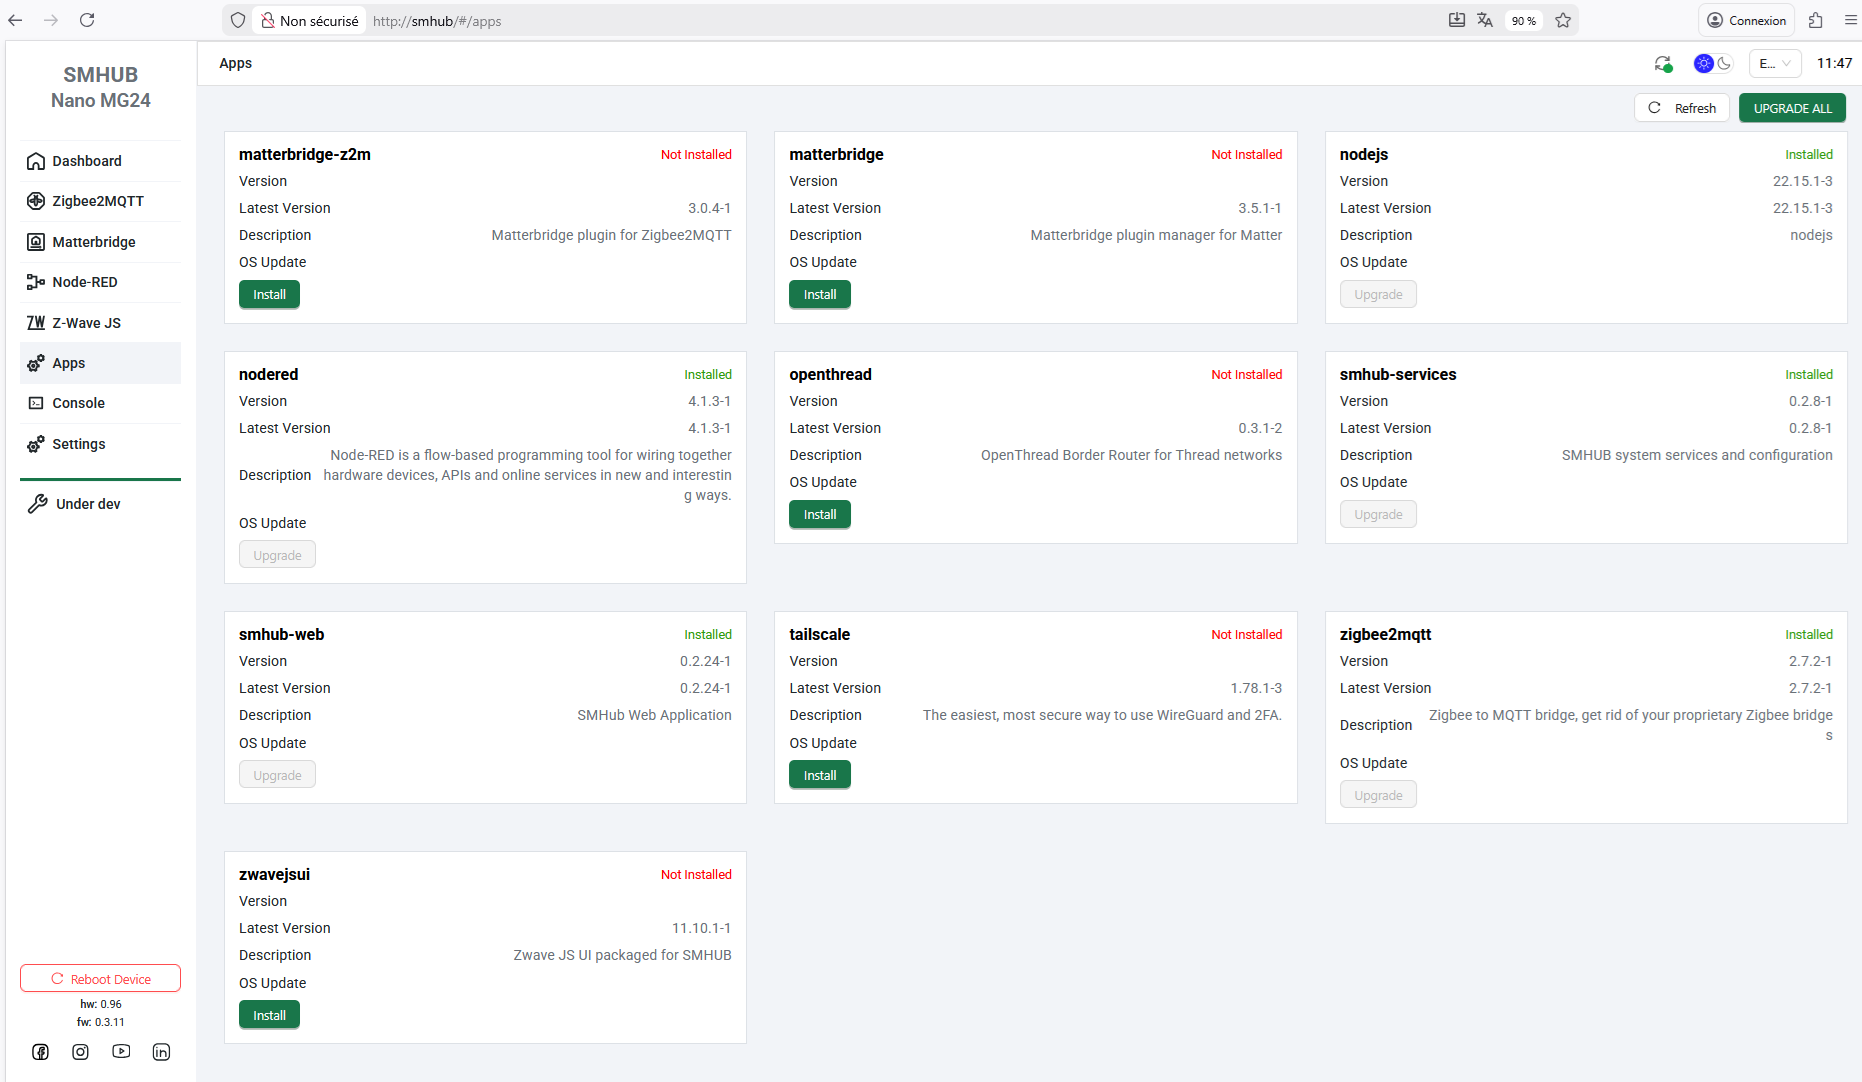Viewport: 1862px width, 1082px height.
Task: Install the openthread app
Action: click(820, 515)
